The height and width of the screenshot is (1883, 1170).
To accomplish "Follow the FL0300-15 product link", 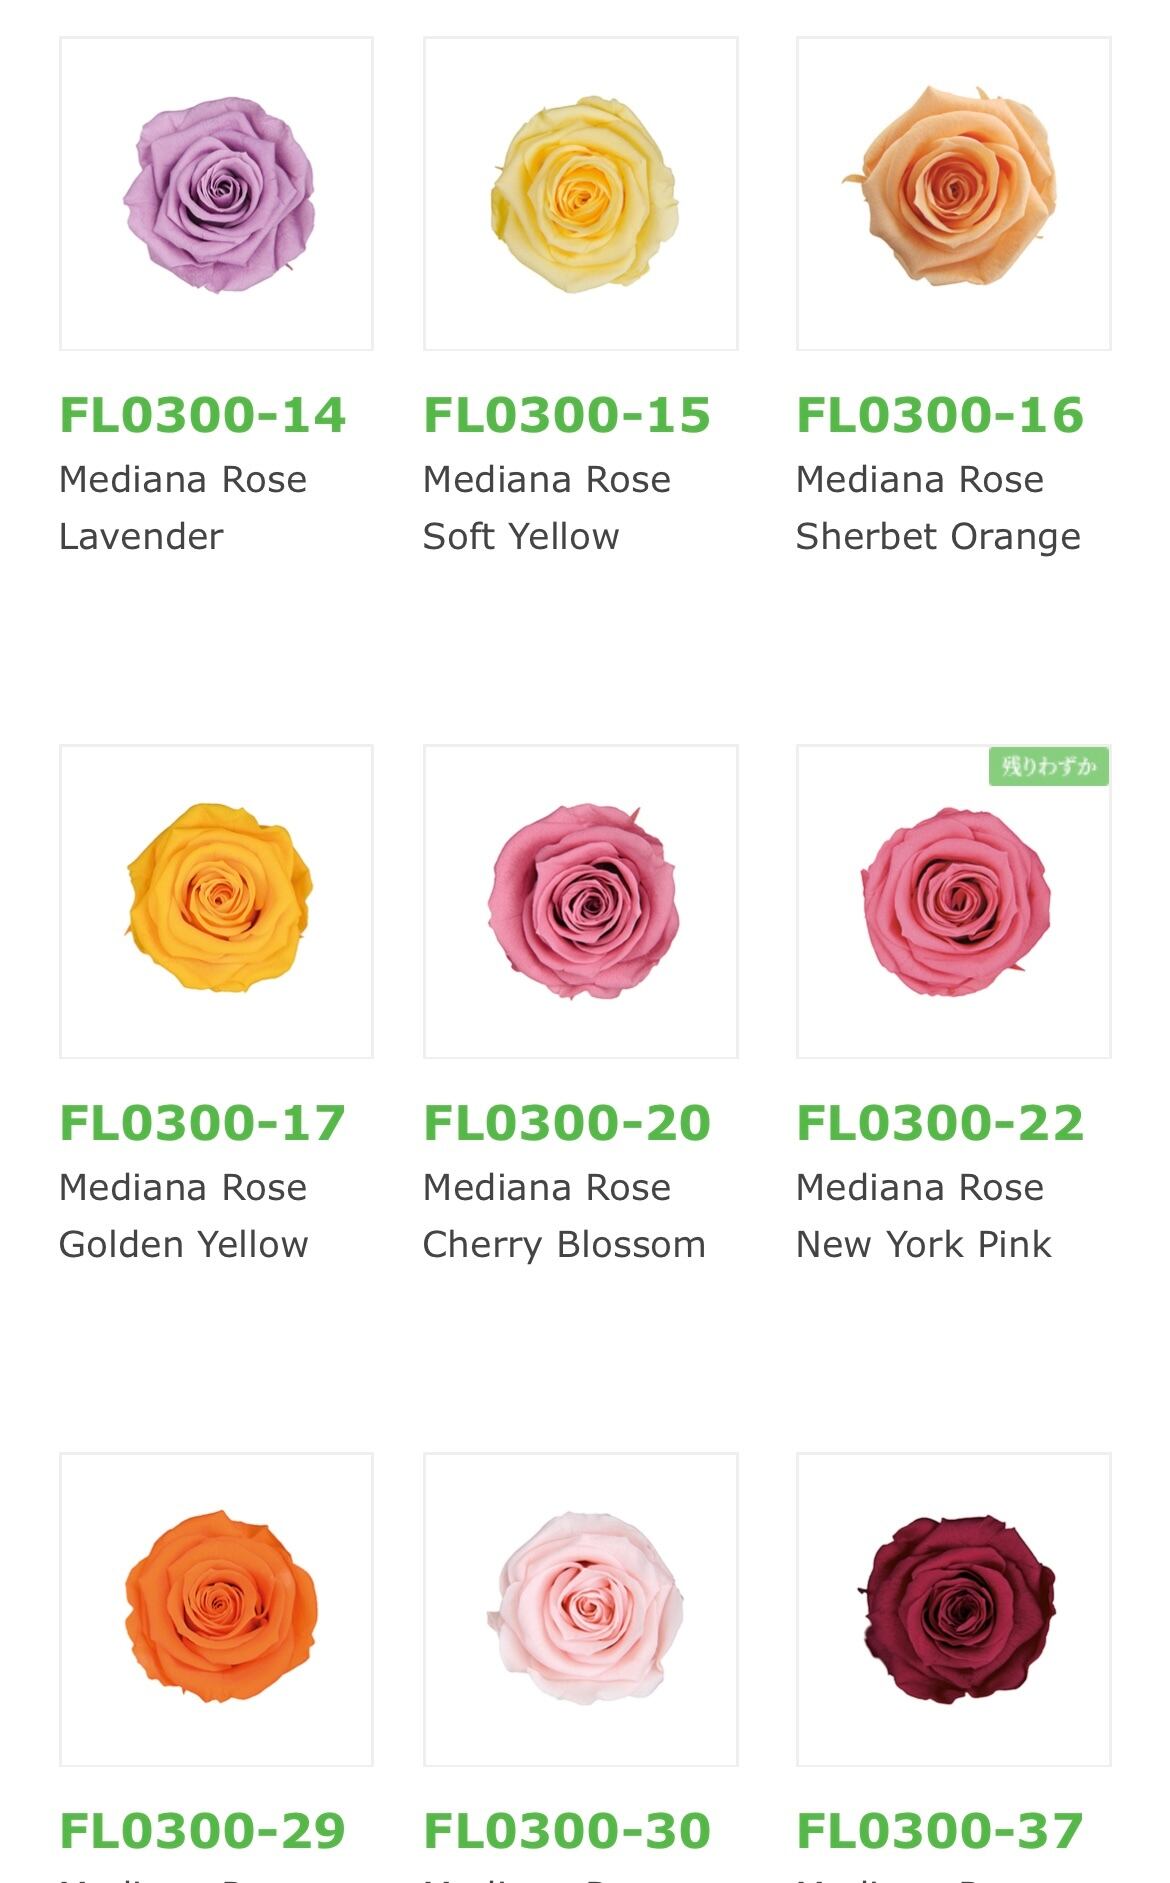I will coord(567,415).
